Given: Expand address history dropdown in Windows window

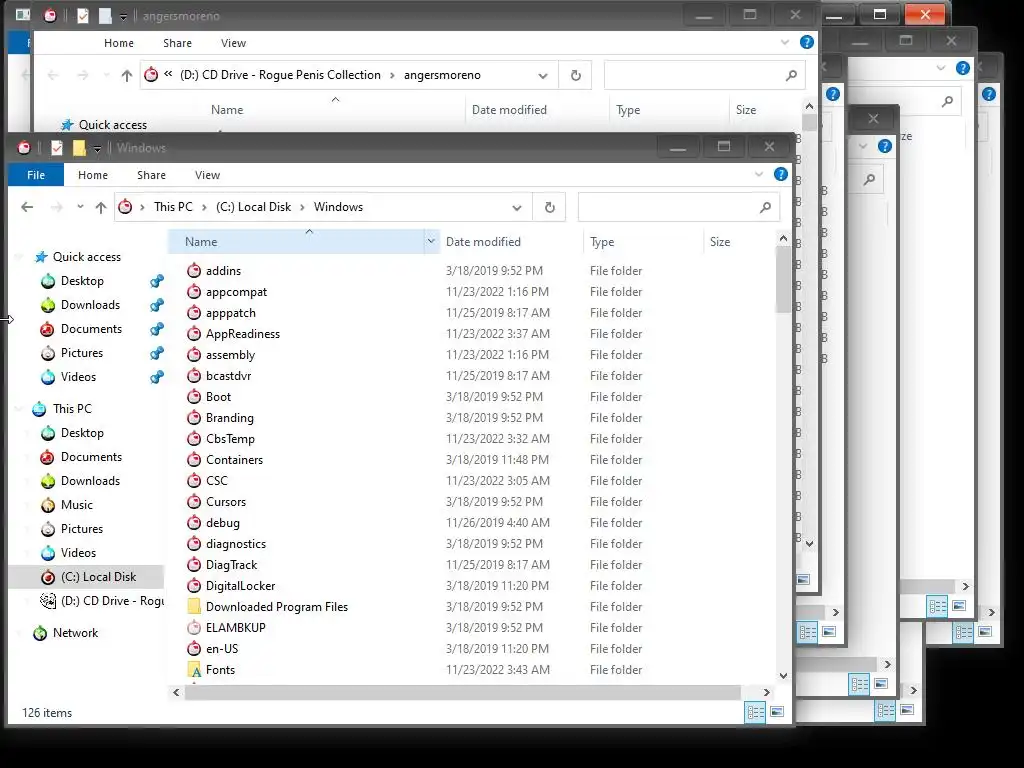Looking at the screenshot, I should coord(517,208).
